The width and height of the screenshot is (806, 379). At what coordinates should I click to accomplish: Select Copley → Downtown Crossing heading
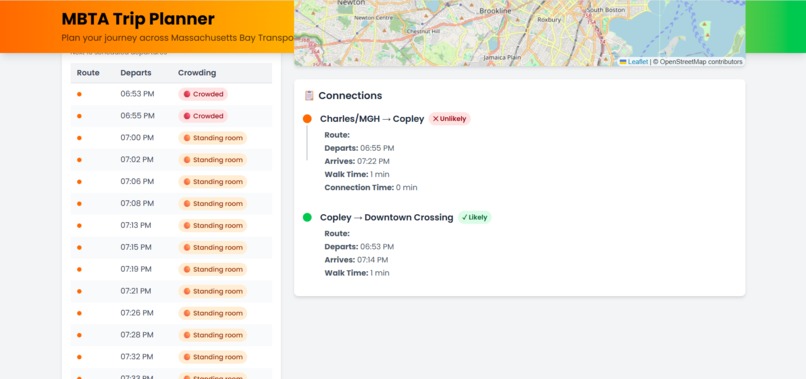point(387,218)
